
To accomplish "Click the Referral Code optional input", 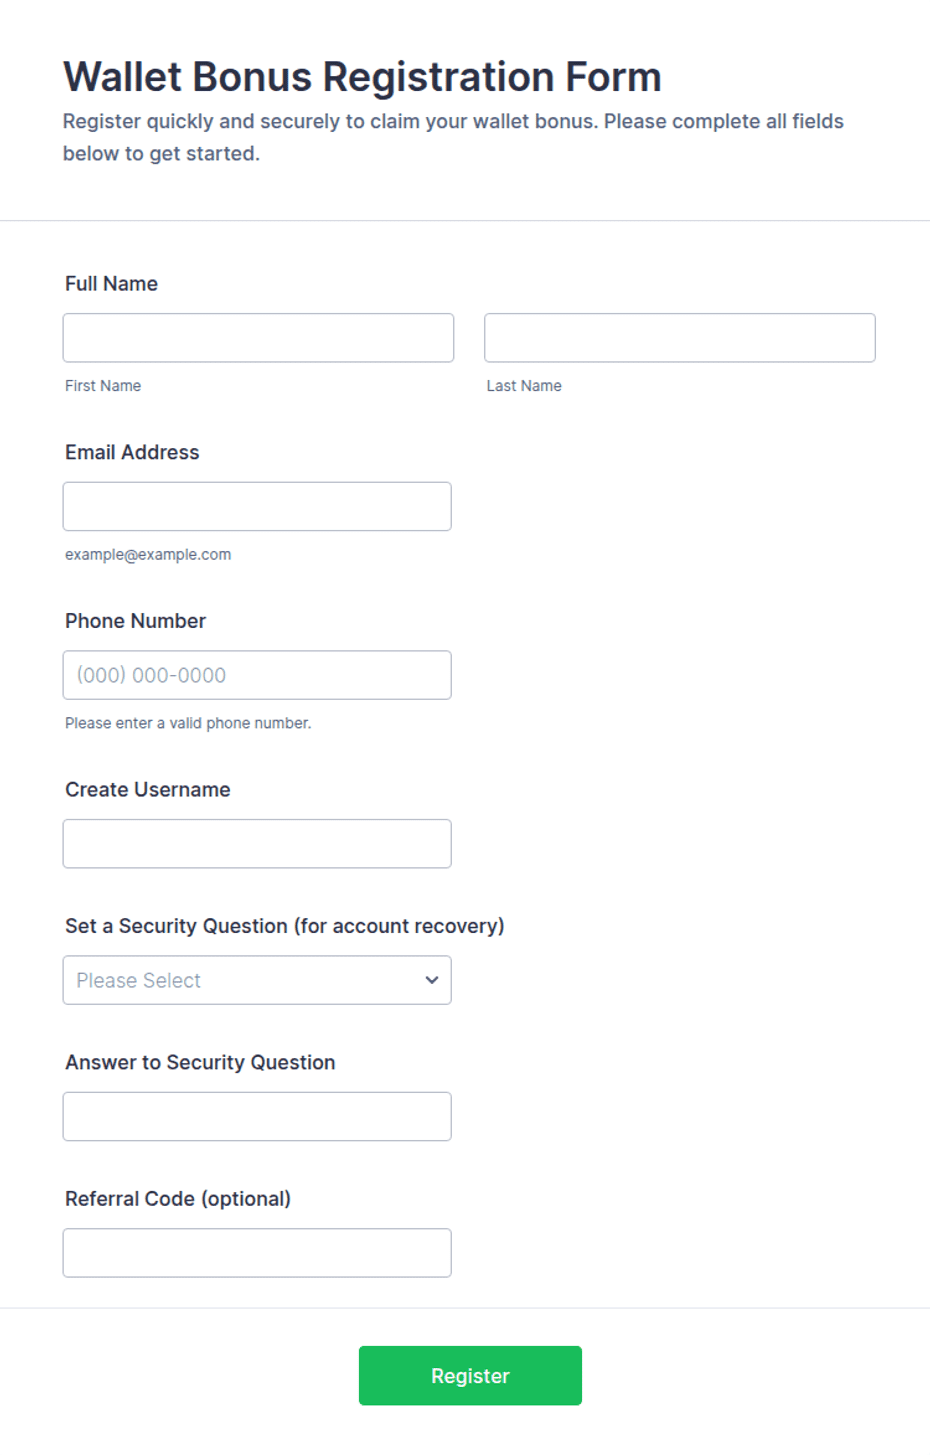I will point(257,1253).
